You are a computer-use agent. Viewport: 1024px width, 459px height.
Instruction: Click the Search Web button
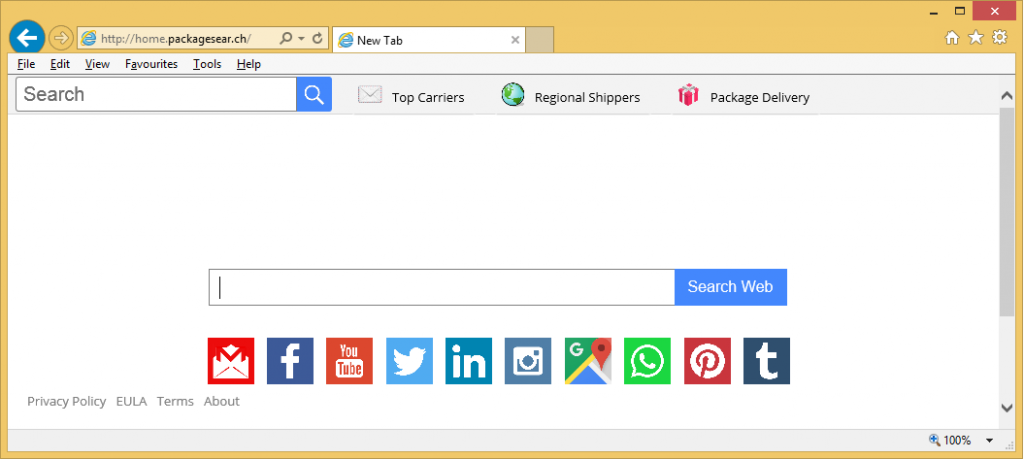[730, 287]
